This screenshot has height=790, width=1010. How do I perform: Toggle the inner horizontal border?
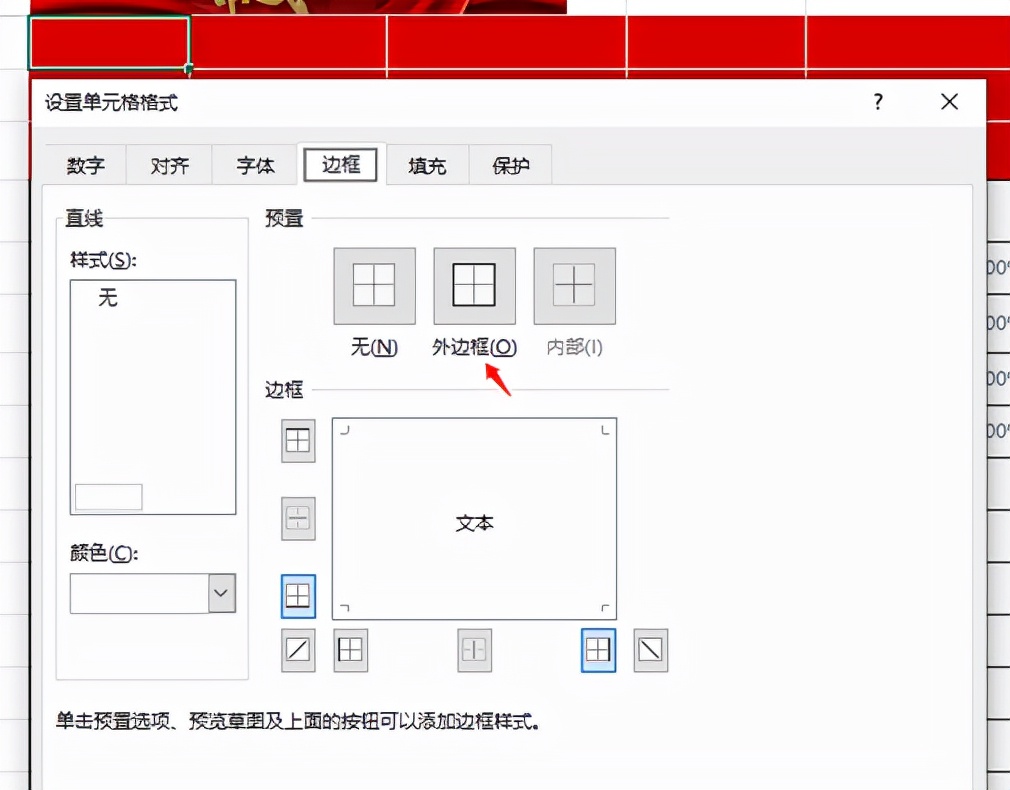click(x=297, y=518)
